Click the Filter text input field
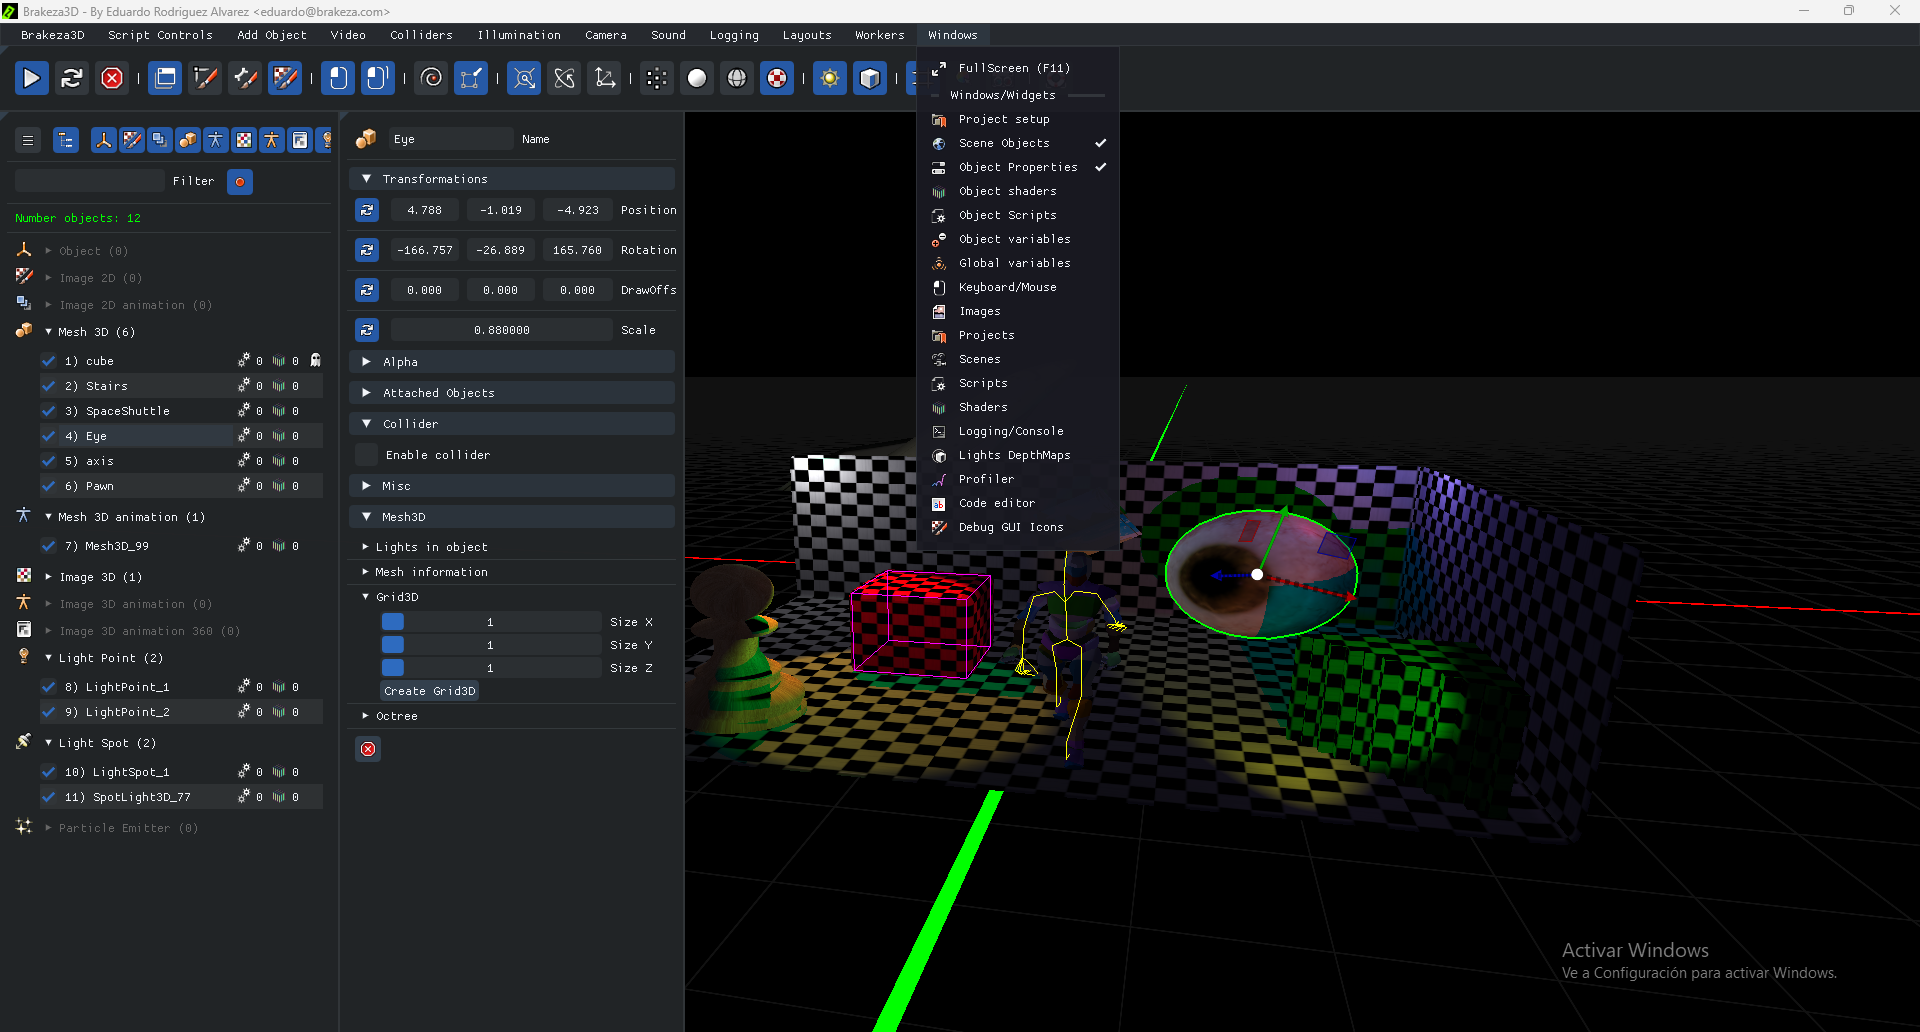The width and height of the screenshot is (1920, 1032). [x=89, y=181]
